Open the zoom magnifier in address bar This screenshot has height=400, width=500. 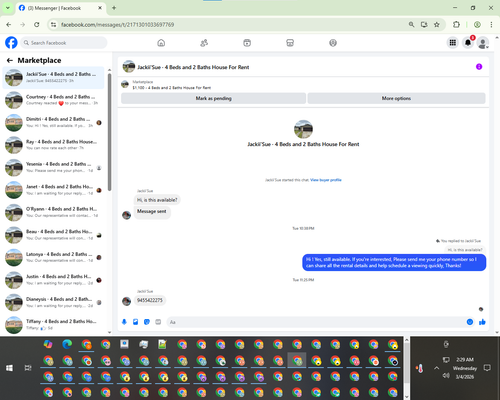point(411,24)
